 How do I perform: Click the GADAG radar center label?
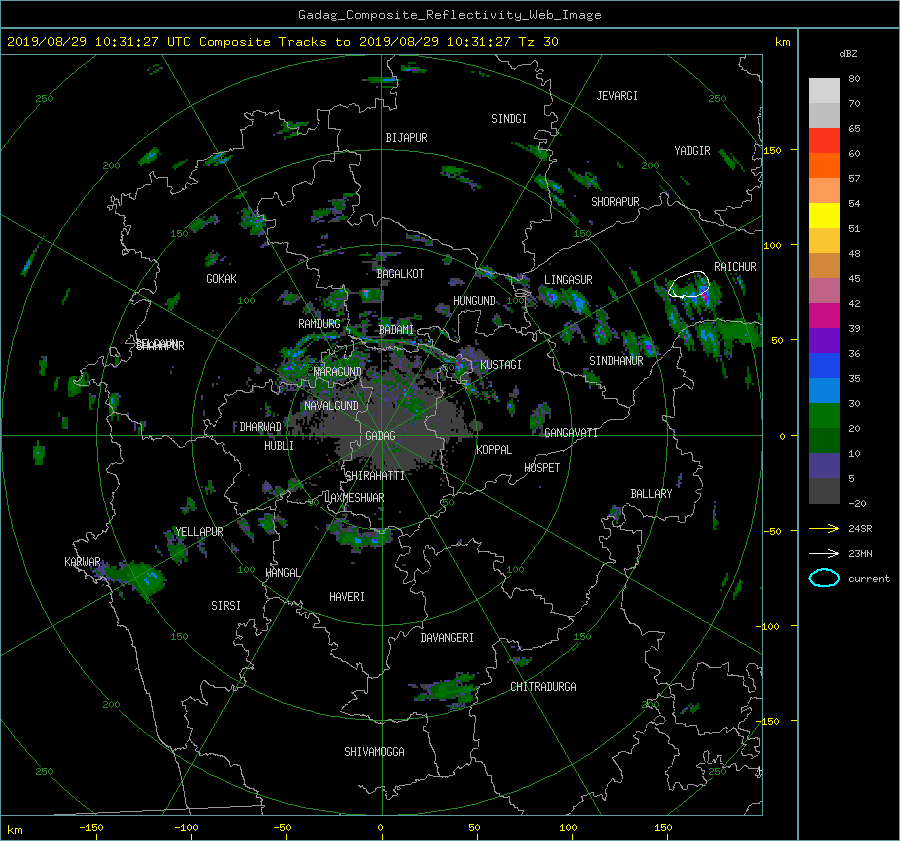point(381,436)
